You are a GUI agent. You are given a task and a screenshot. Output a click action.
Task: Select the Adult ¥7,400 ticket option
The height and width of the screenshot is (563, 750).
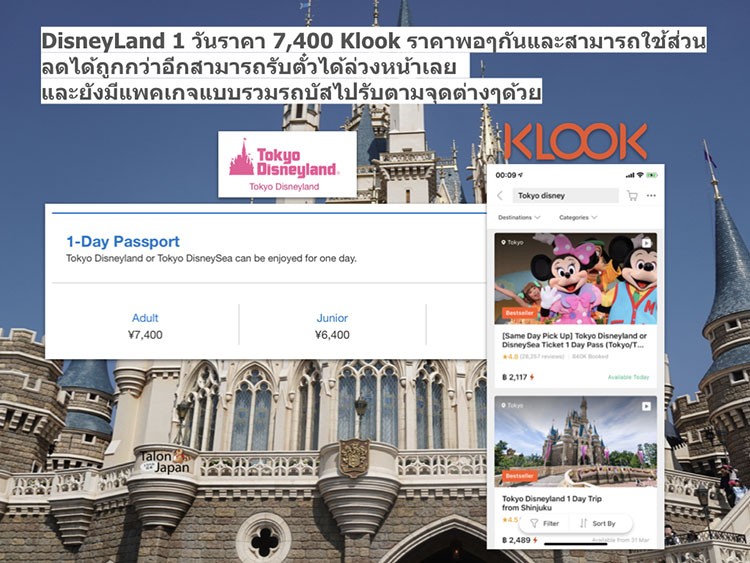click(x=145, y=326)
